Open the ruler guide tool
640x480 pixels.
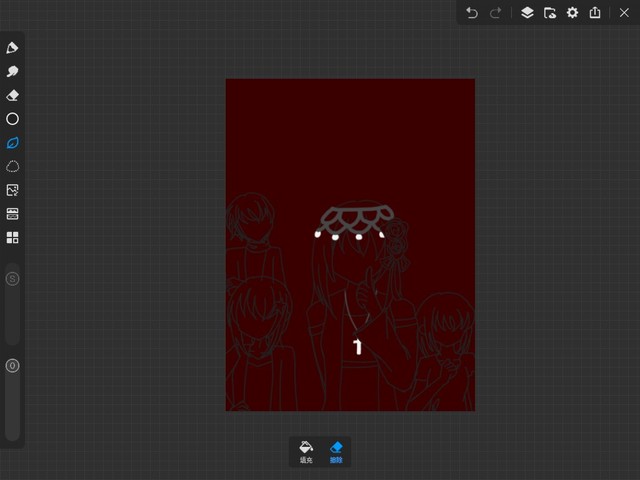click(13, 214)
